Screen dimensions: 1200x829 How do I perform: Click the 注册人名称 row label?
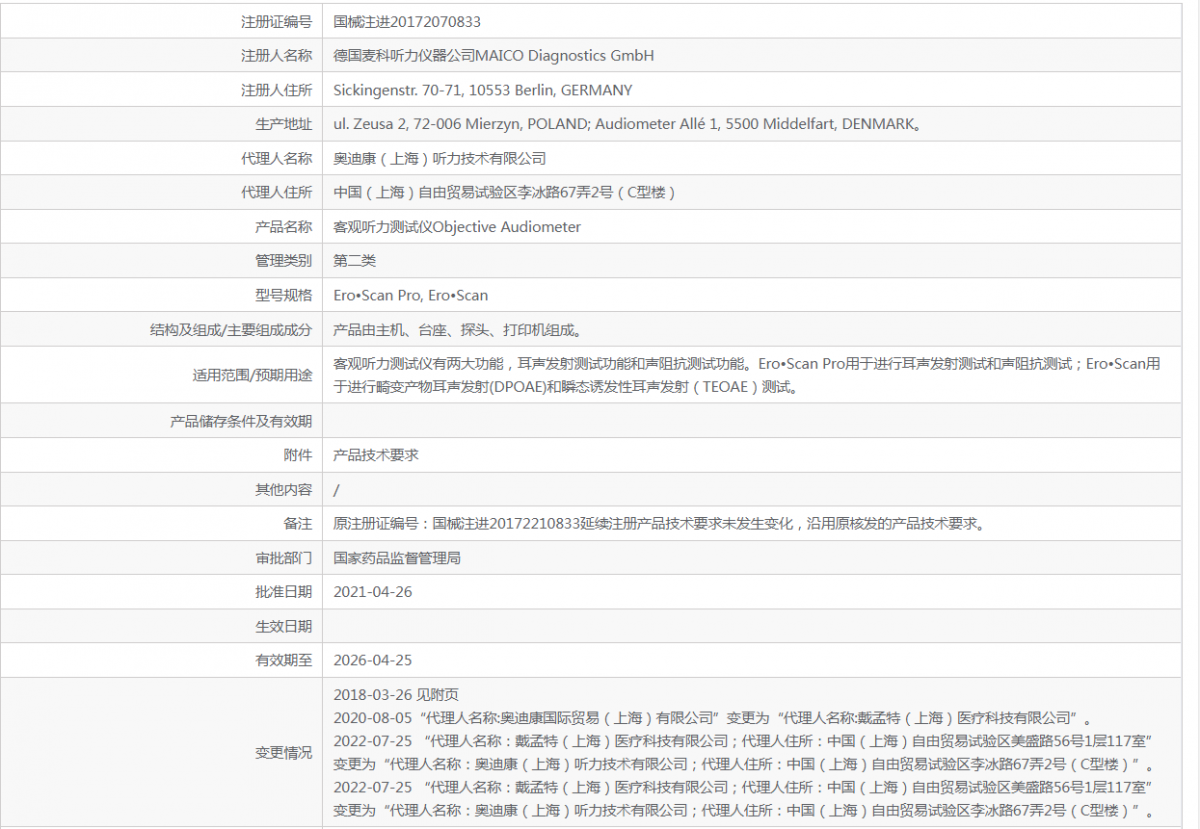coord(276,56)
